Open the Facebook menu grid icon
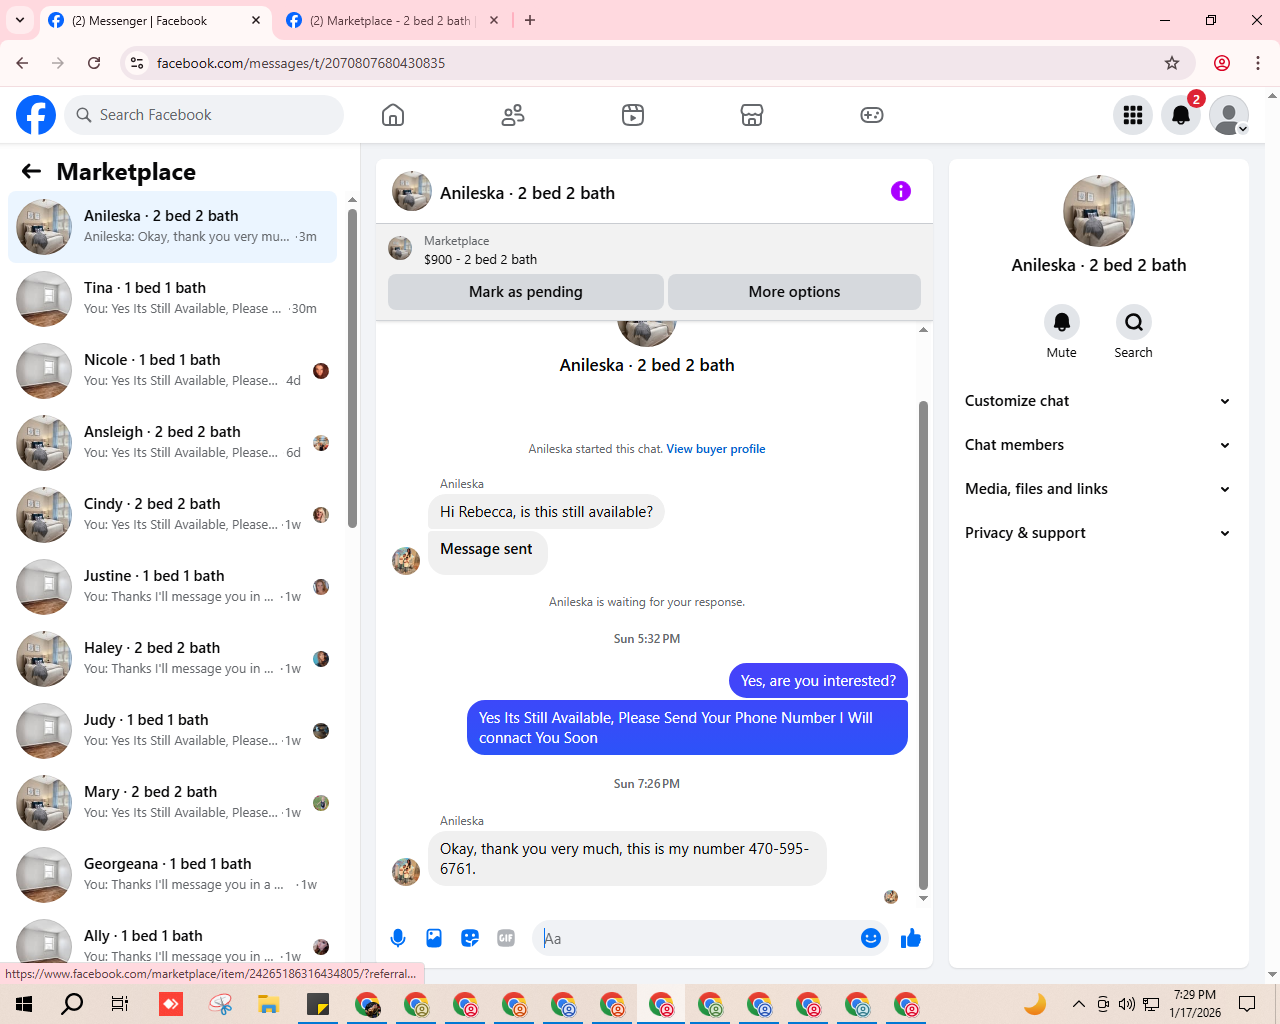The image size is (1280, 1024). click(x=1133, y=115)
